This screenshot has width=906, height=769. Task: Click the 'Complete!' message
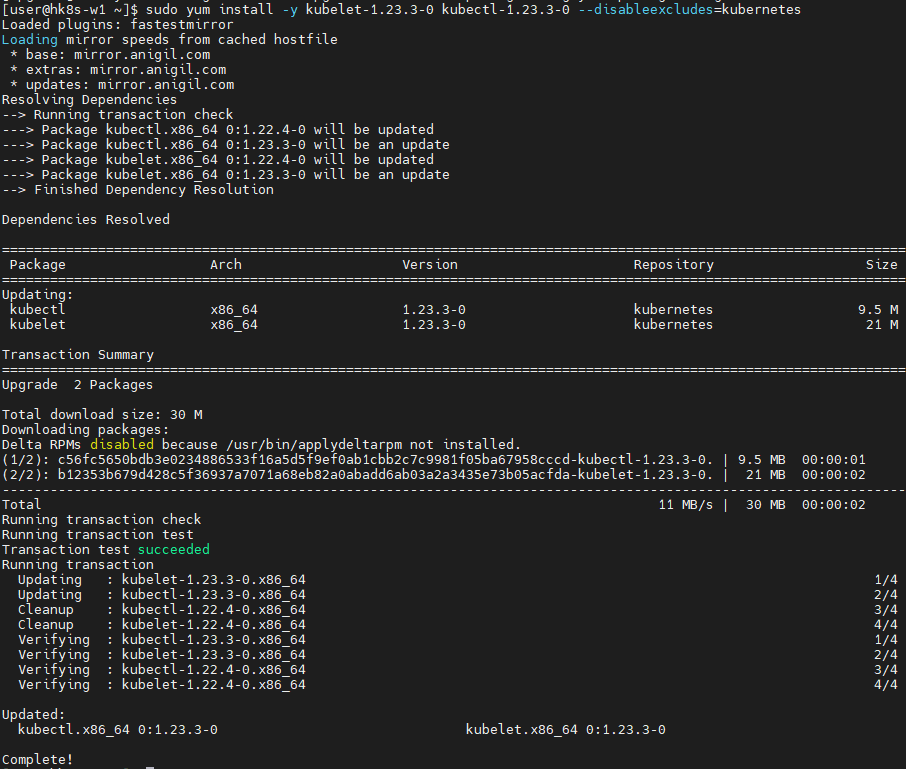pyautogui.click(x=38, y=760)
